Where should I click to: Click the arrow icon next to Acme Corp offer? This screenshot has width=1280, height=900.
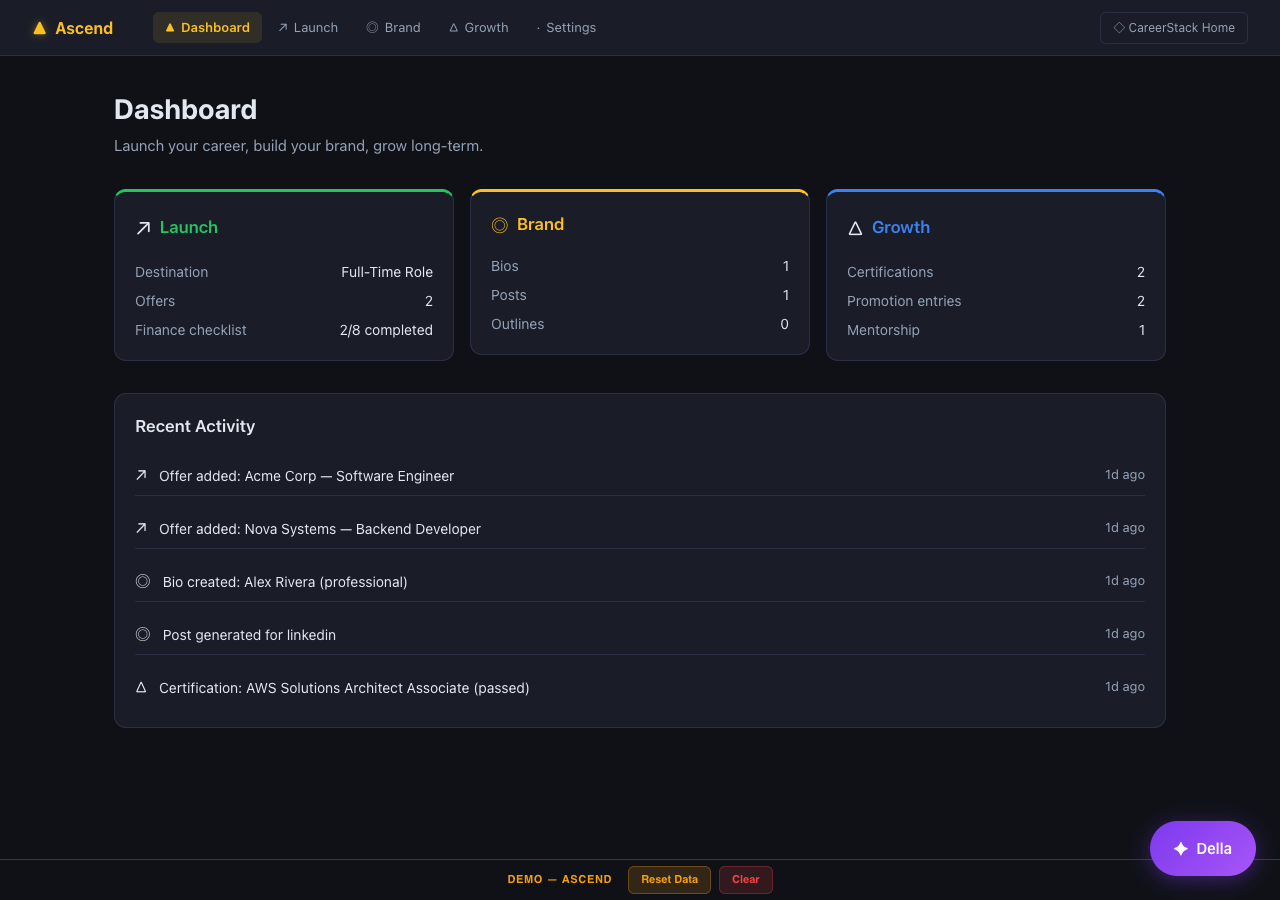(141, 475)
